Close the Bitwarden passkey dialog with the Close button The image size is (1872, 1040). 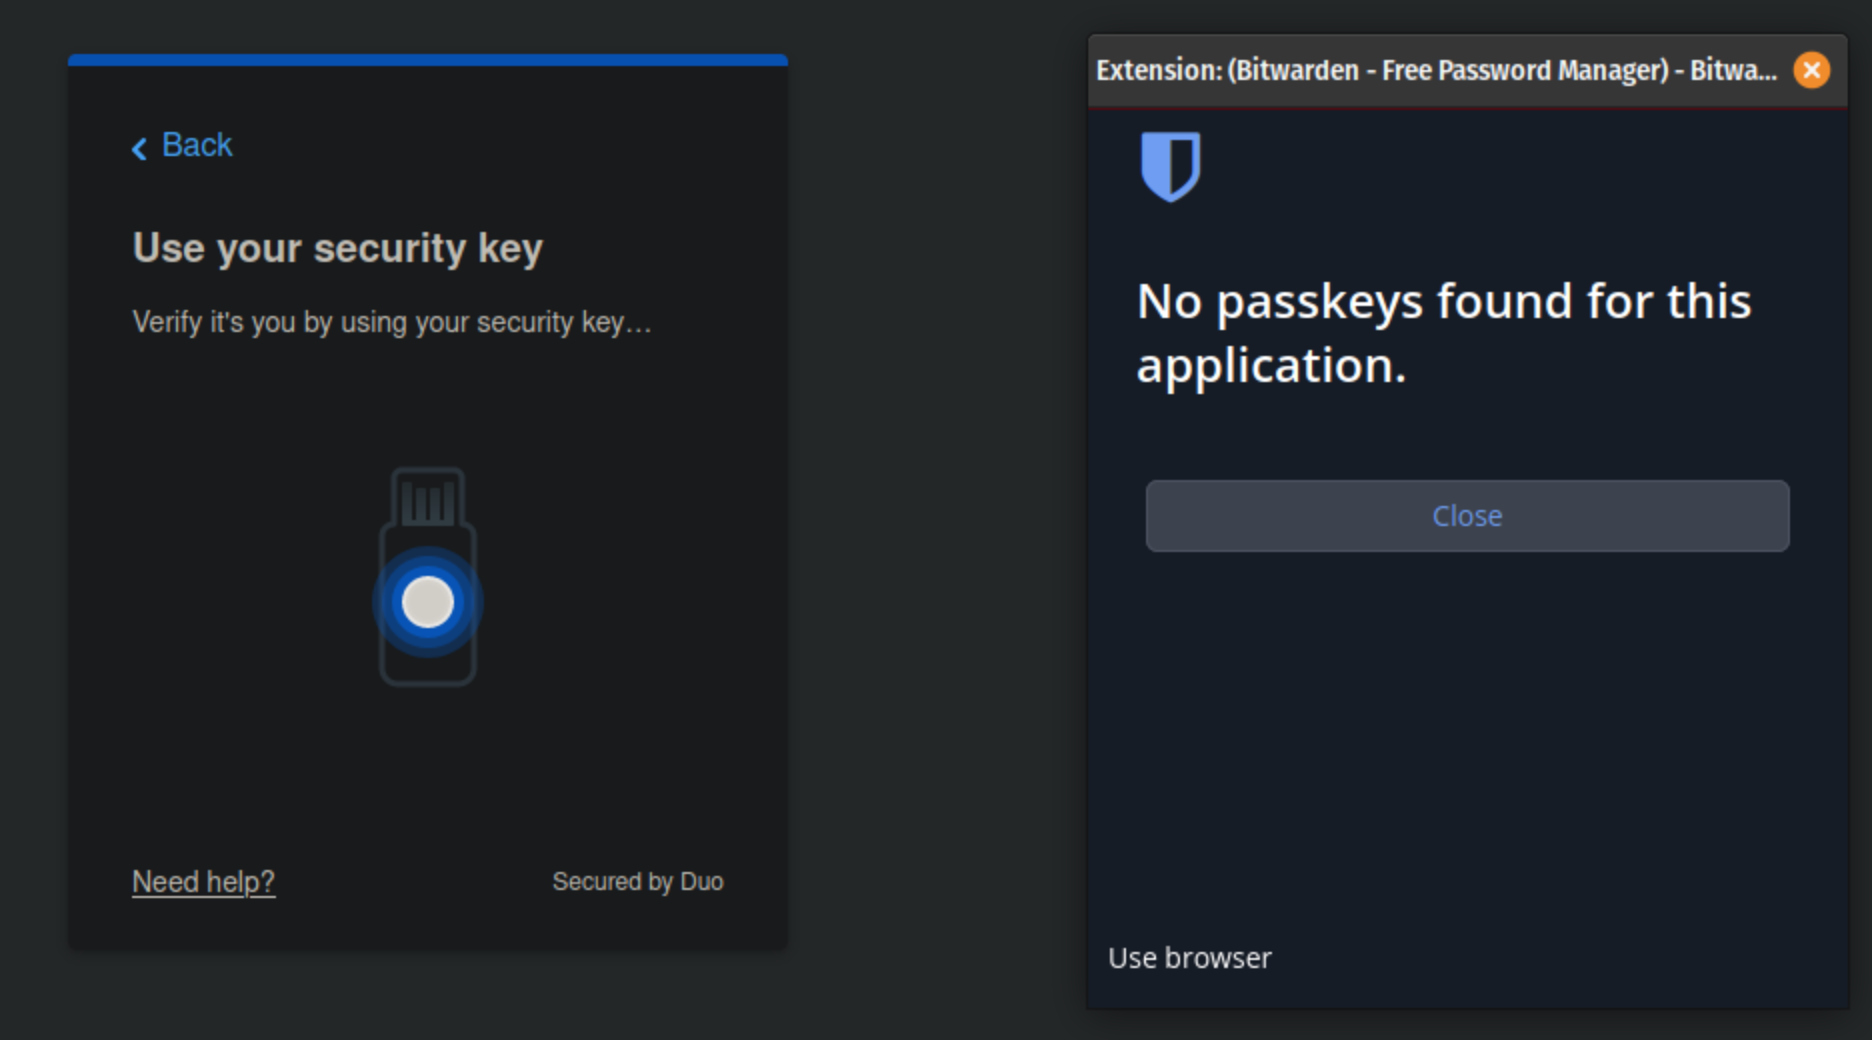click(x=1467, y=516)
